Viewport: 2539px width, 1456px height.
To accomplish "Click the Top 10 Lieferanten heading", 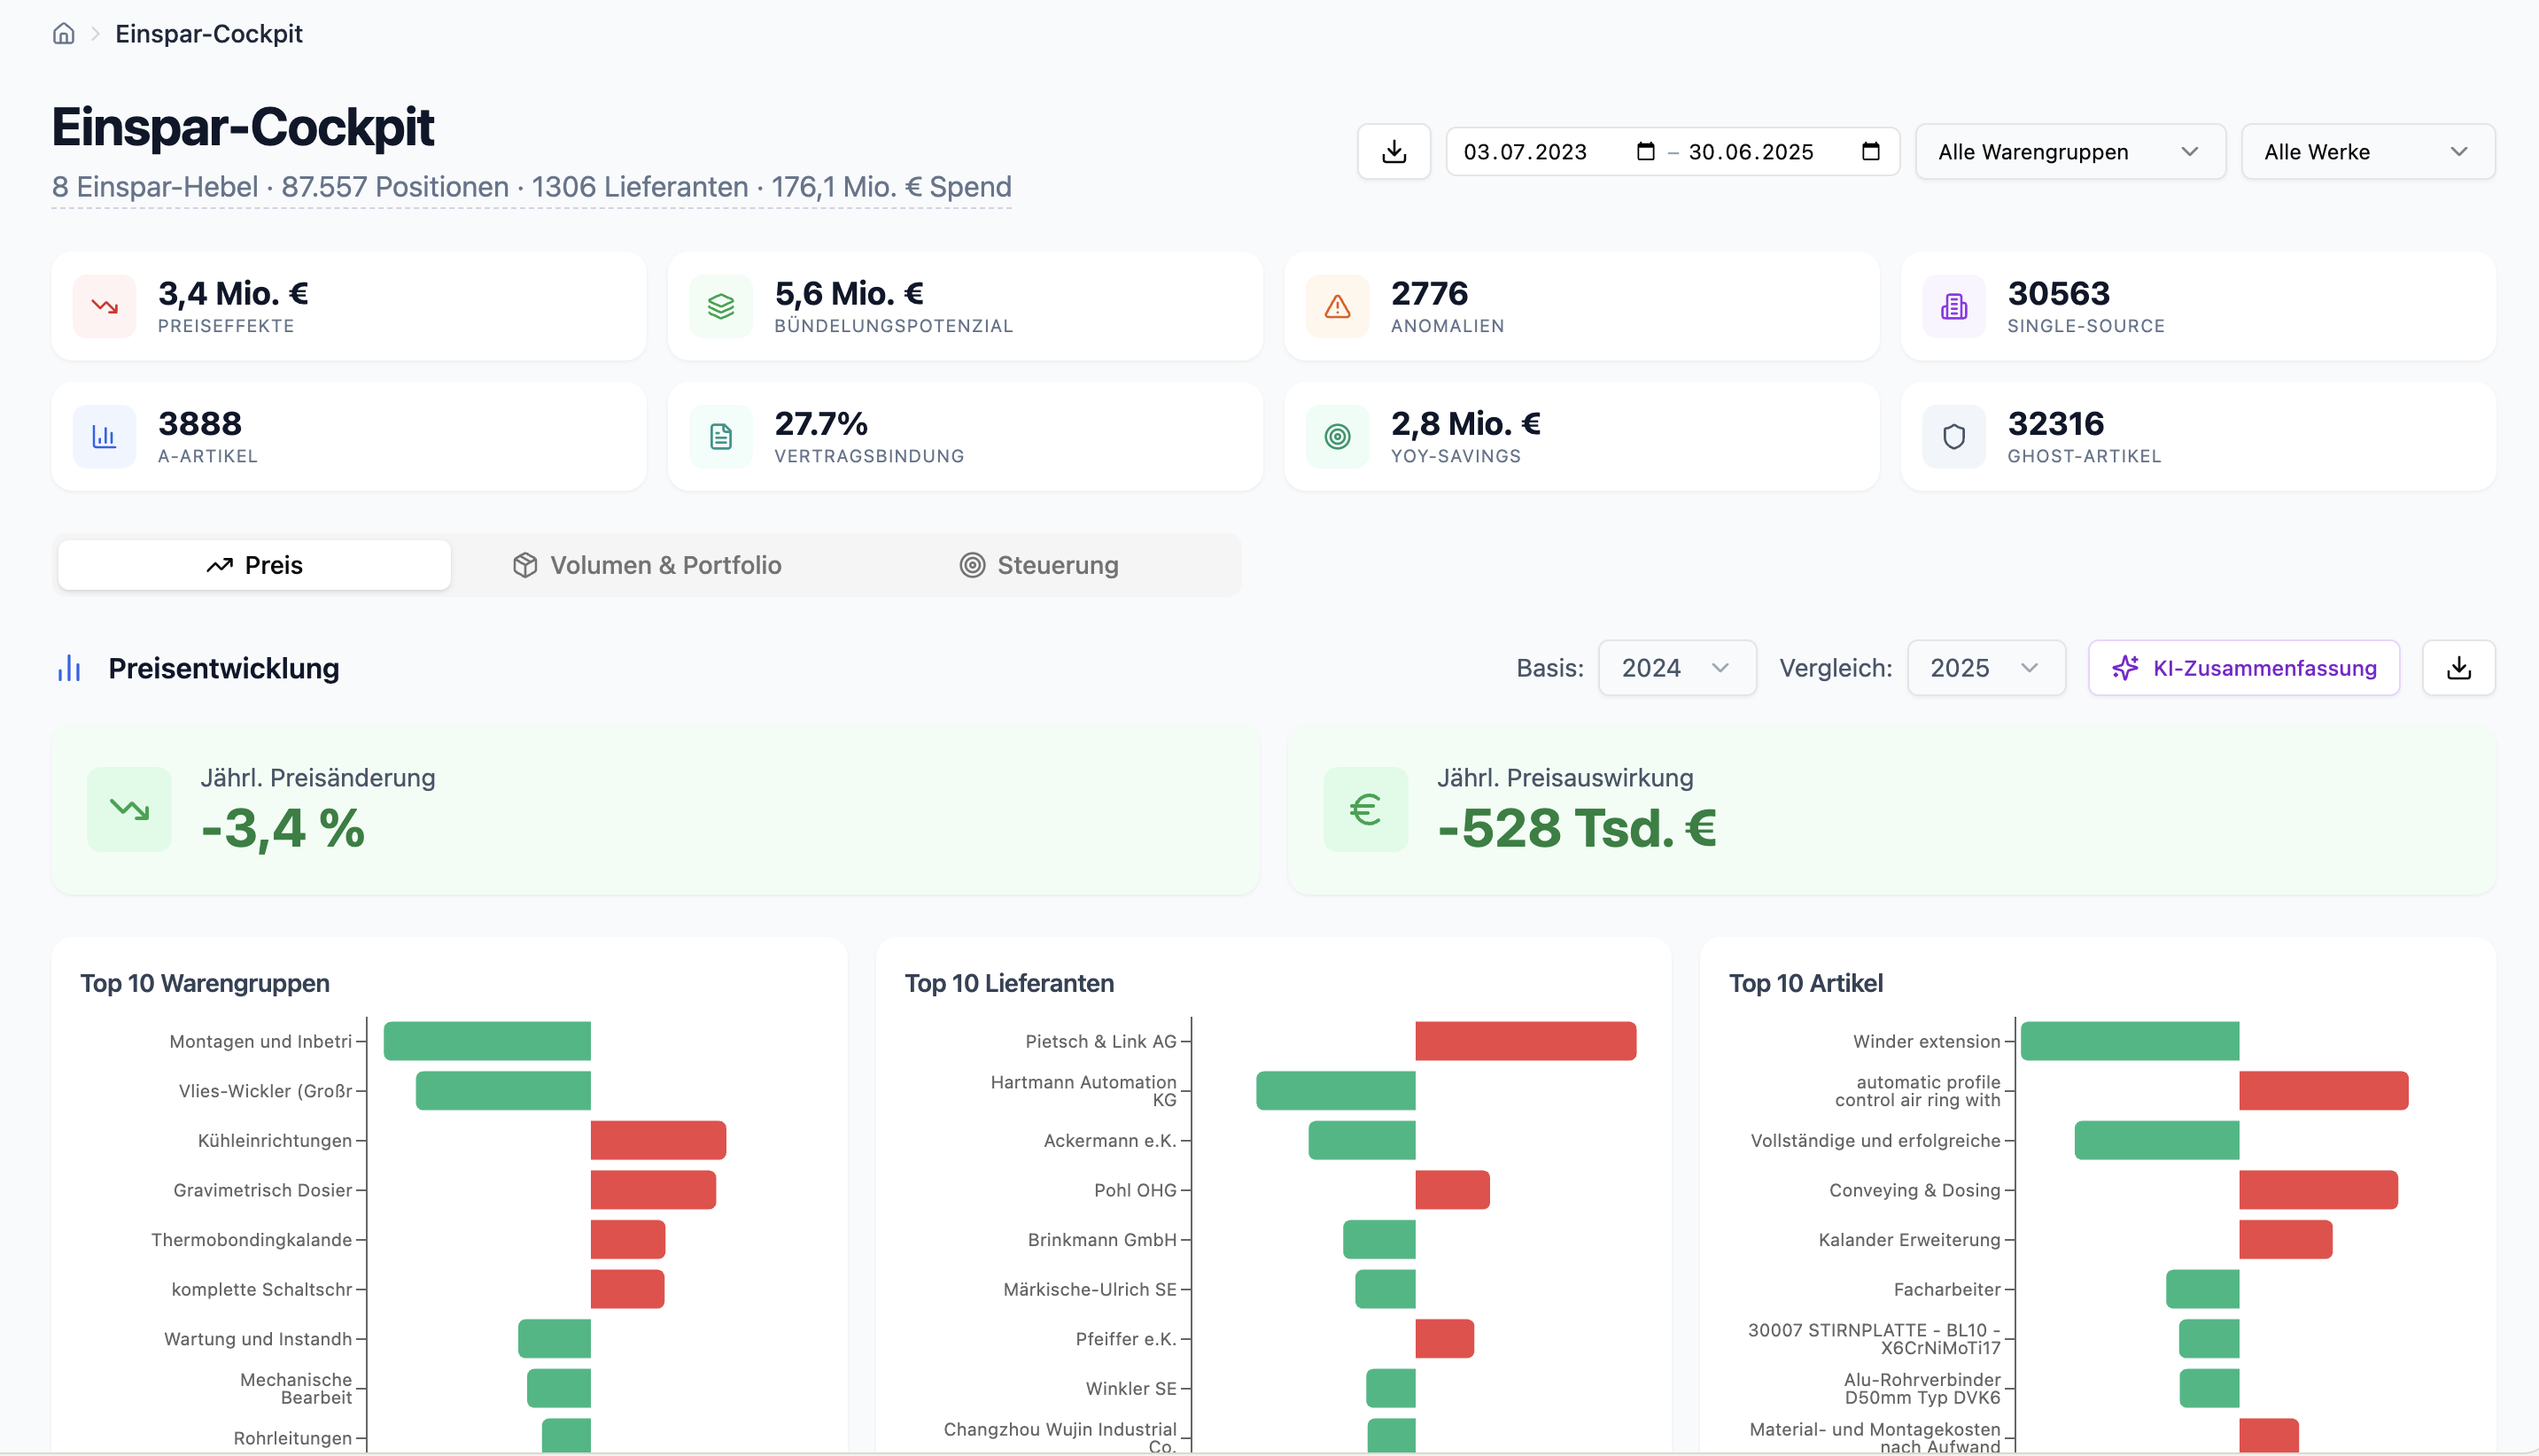I will click(1009, 983).
